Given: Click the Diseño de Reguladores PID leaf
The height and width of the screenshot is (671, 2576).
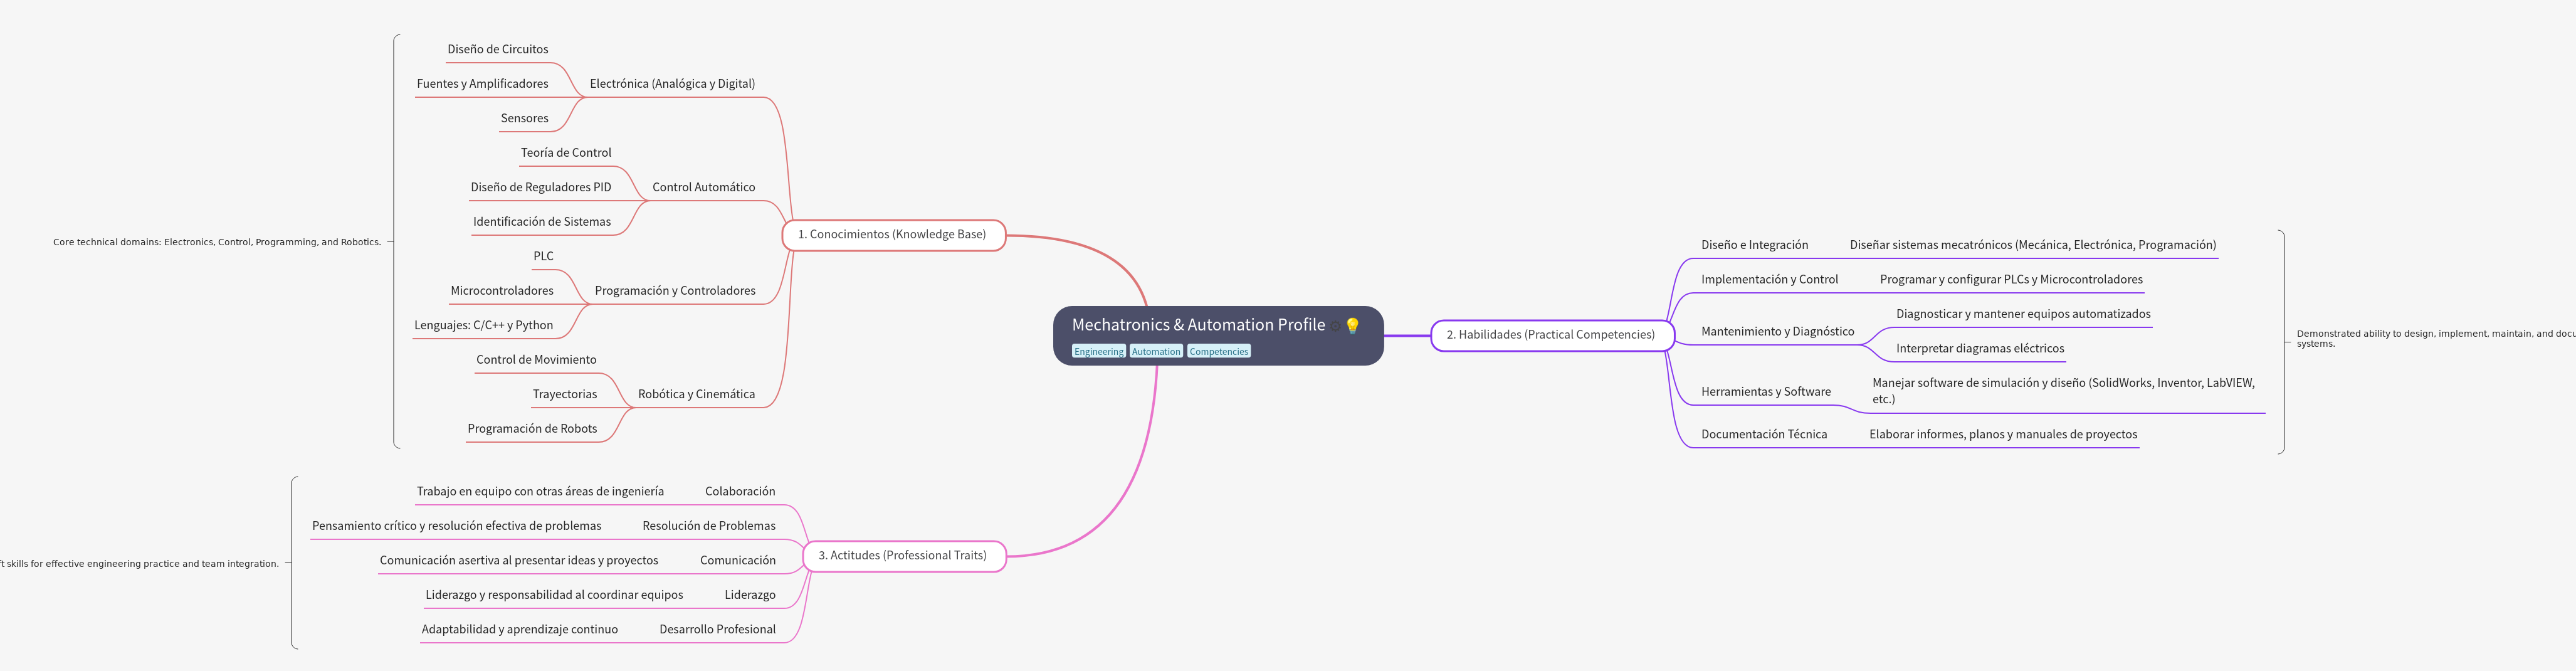Looking at the screenshot, I should pos(540,188).
